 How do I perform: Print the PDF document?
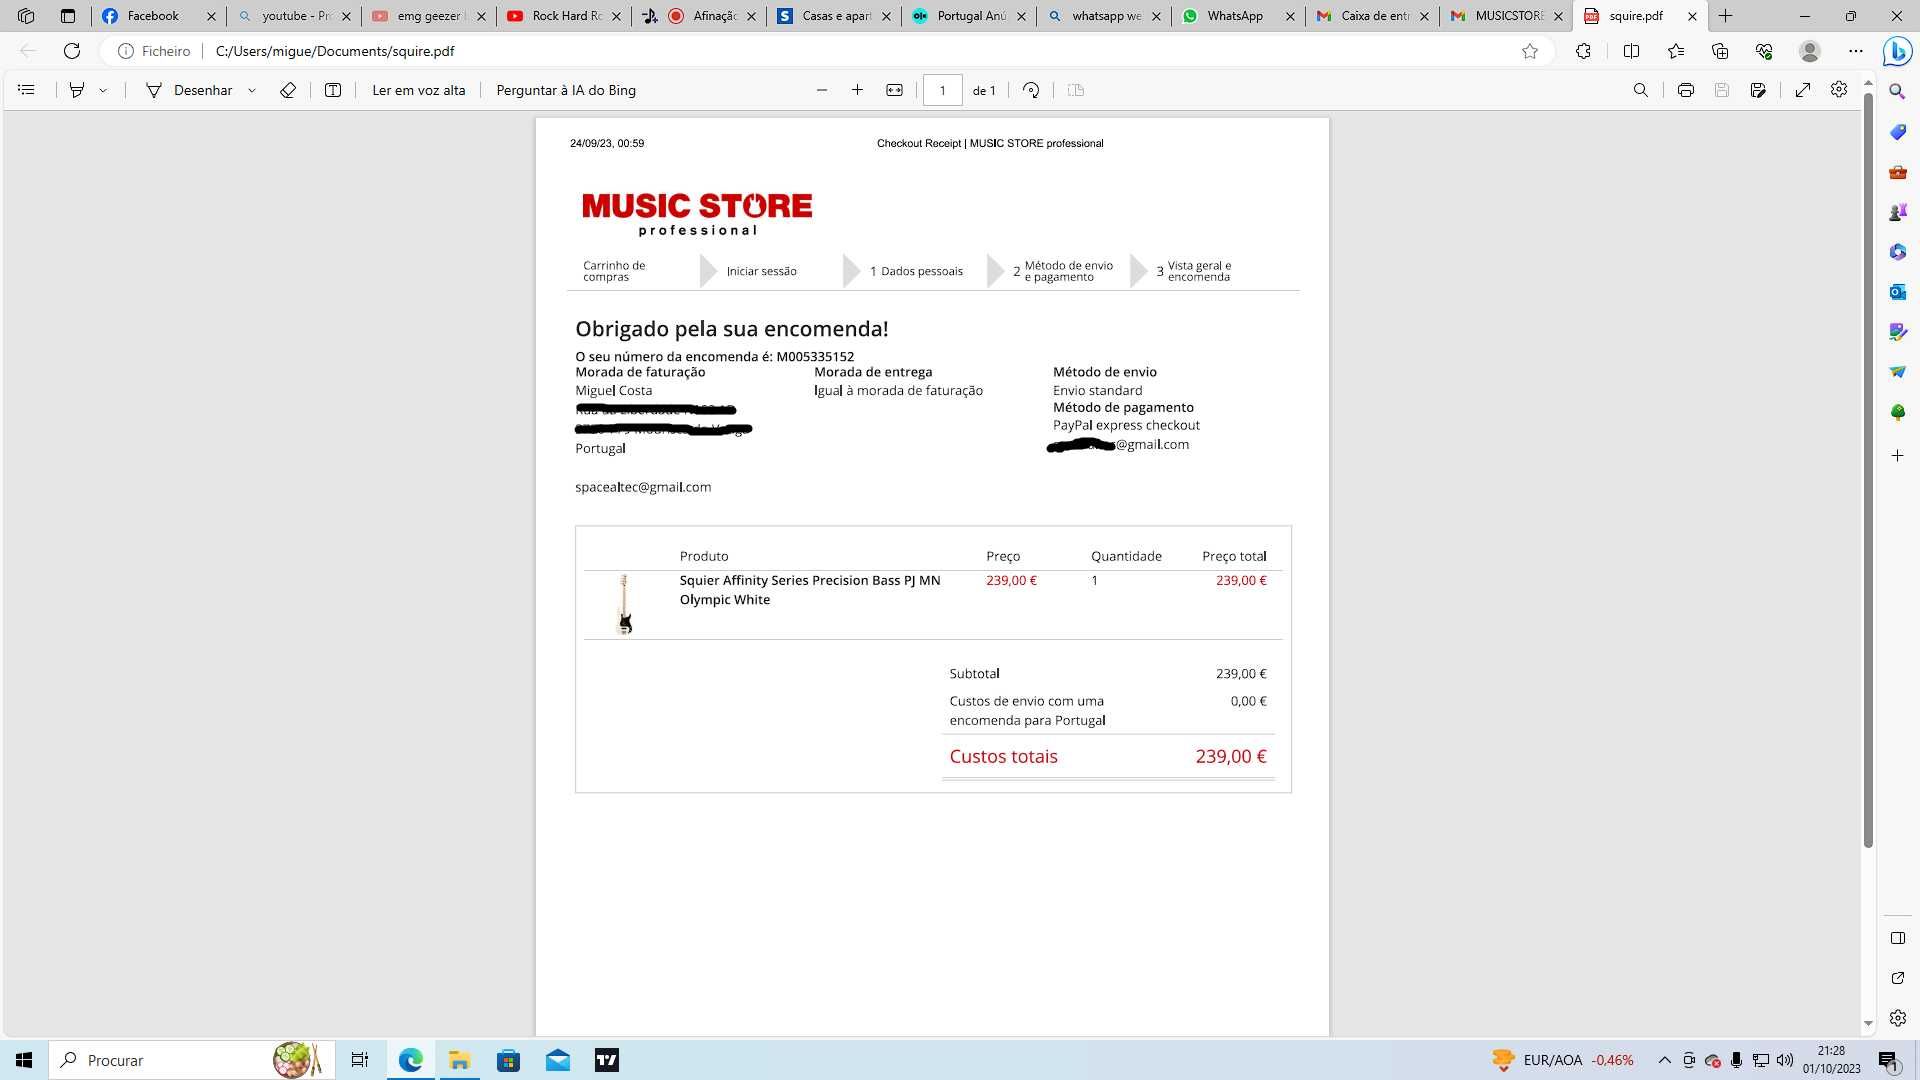click(x=1686, y=90)
